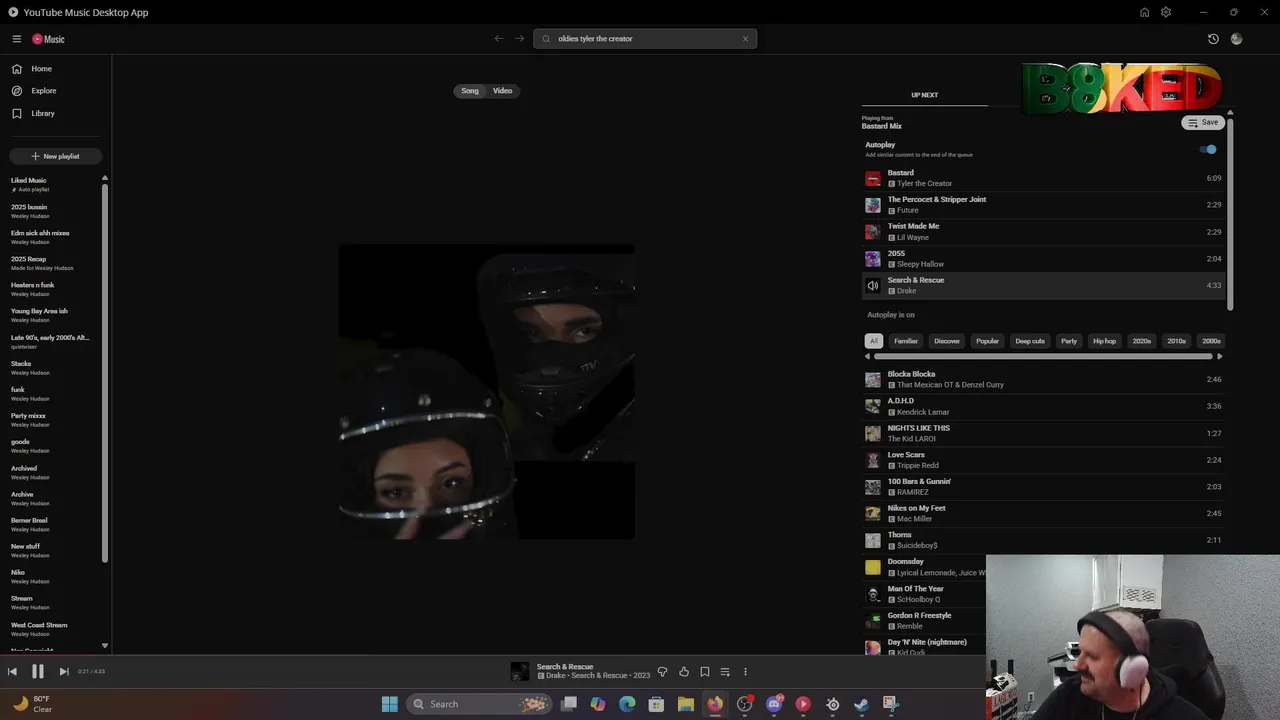Select the Party filter chip
1280x720 pixels.
[1069, 341]
